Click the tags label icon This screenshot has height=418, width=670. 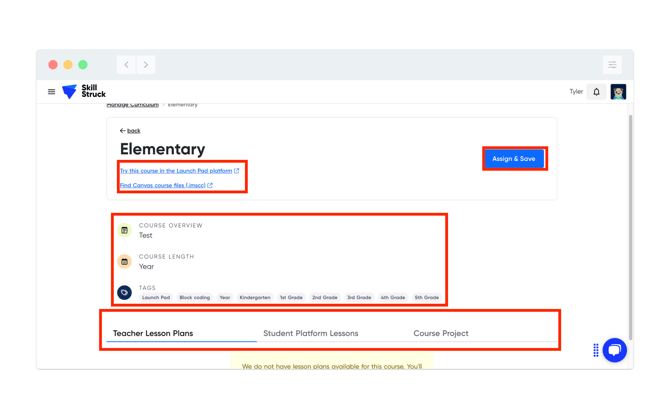pos(125,293)
